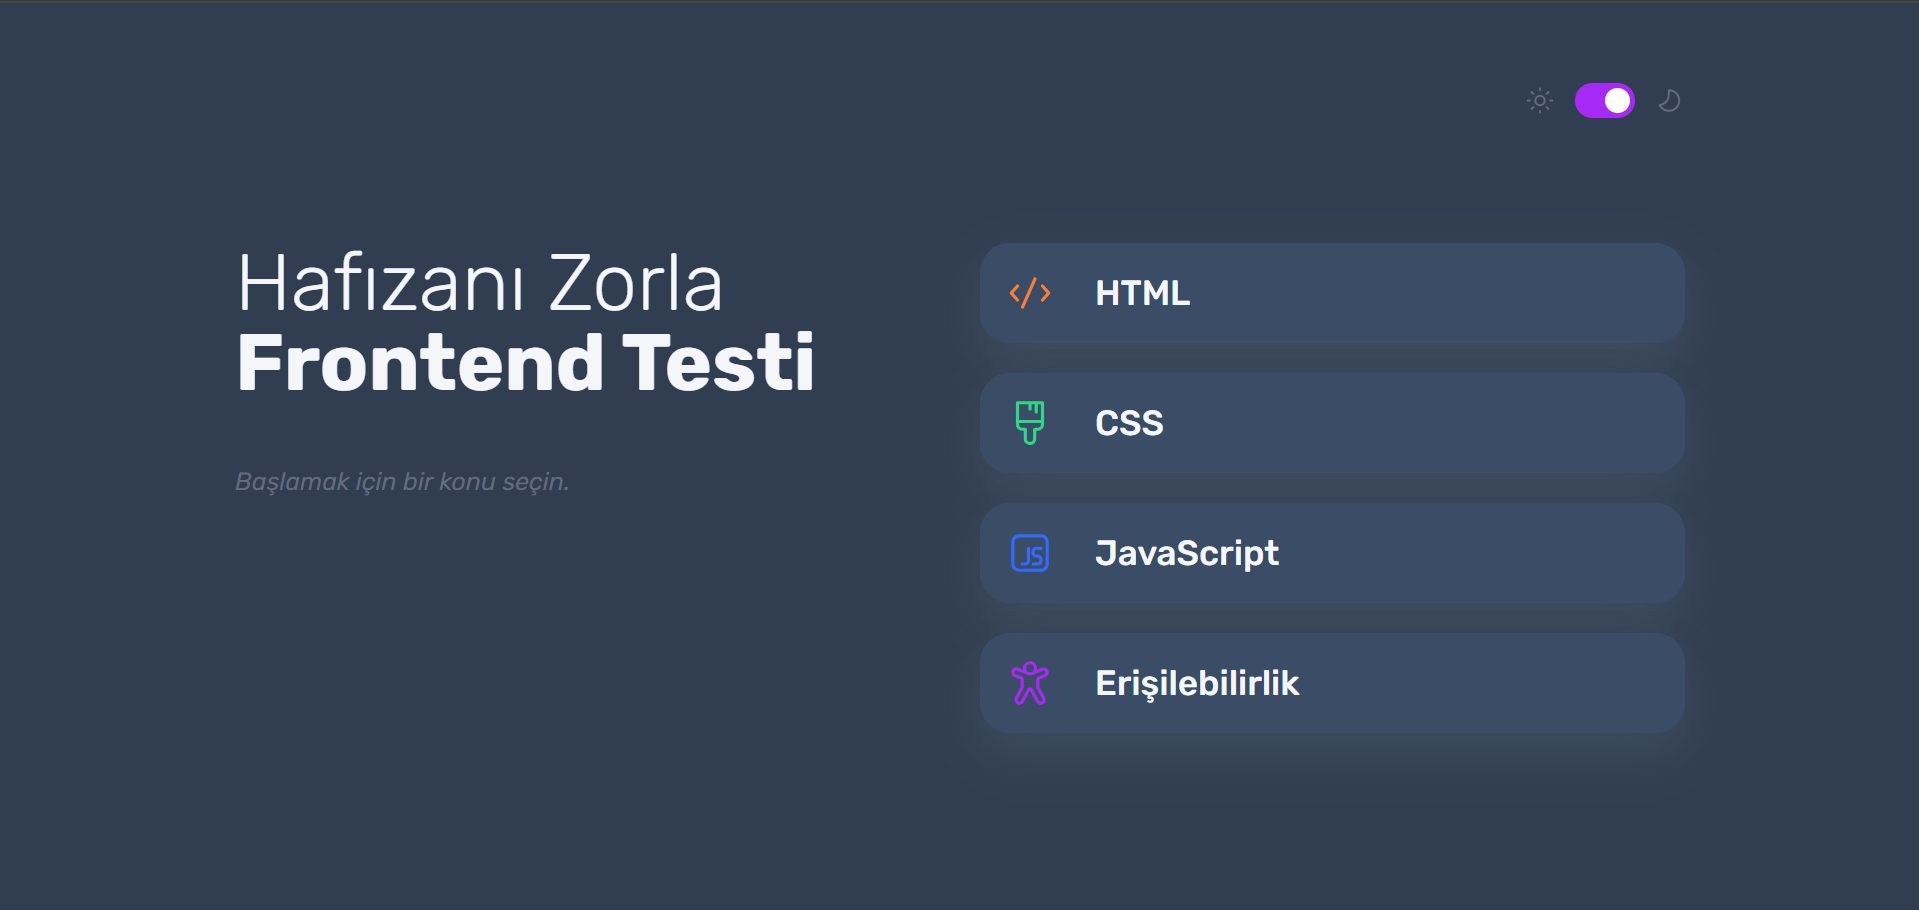This screenshot has width=1919, height=910.
Task: Click the green CSS paintbrush icon
Action: pyautogui.click(x=1029, y=422)
